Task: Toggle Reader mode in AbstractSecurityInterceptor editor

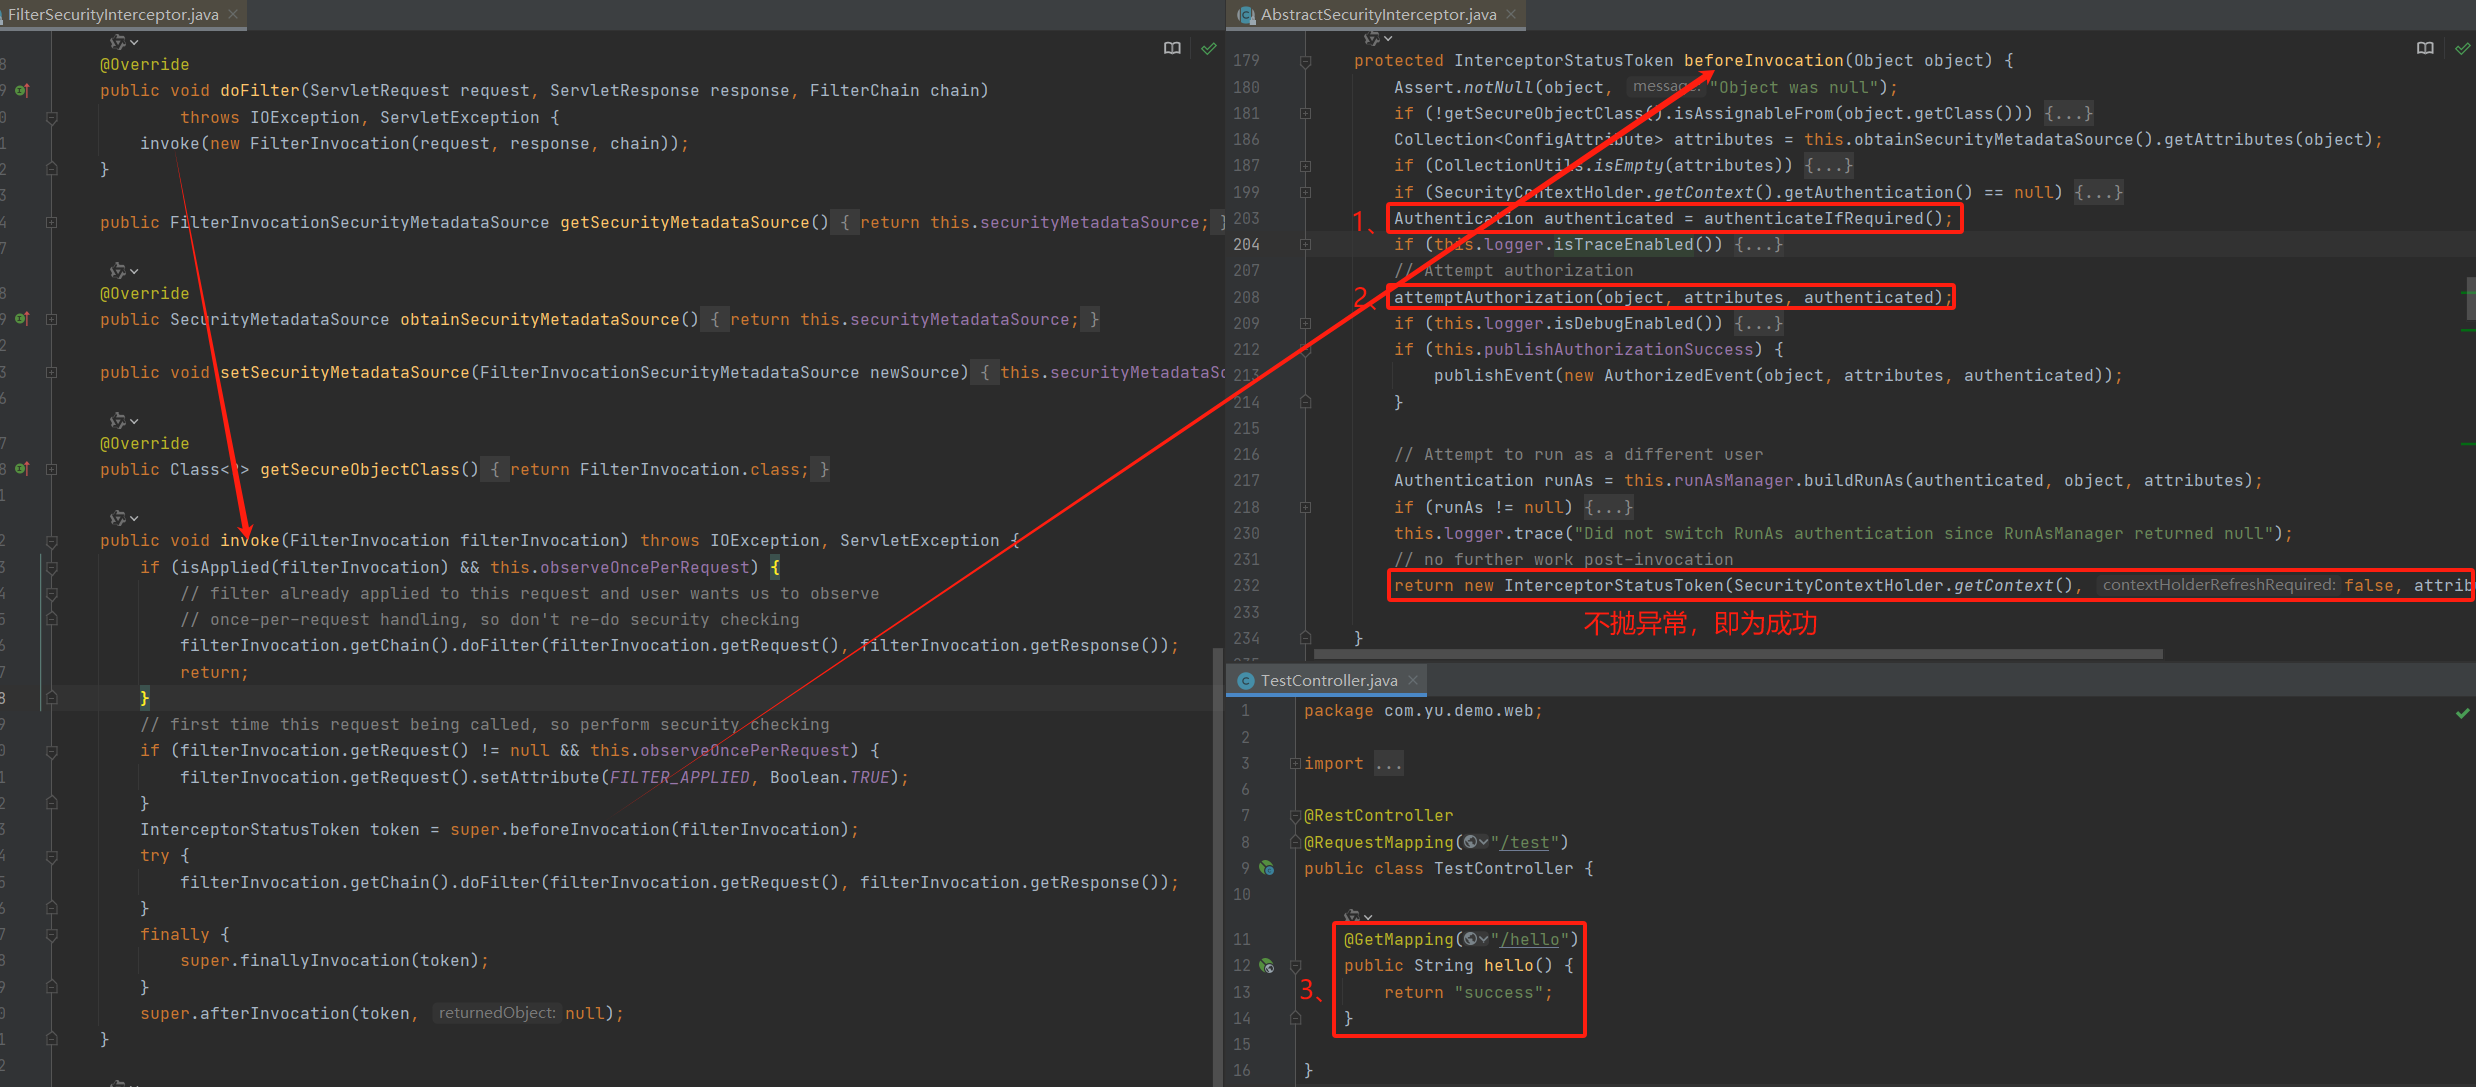Action: click(2425, 48)
